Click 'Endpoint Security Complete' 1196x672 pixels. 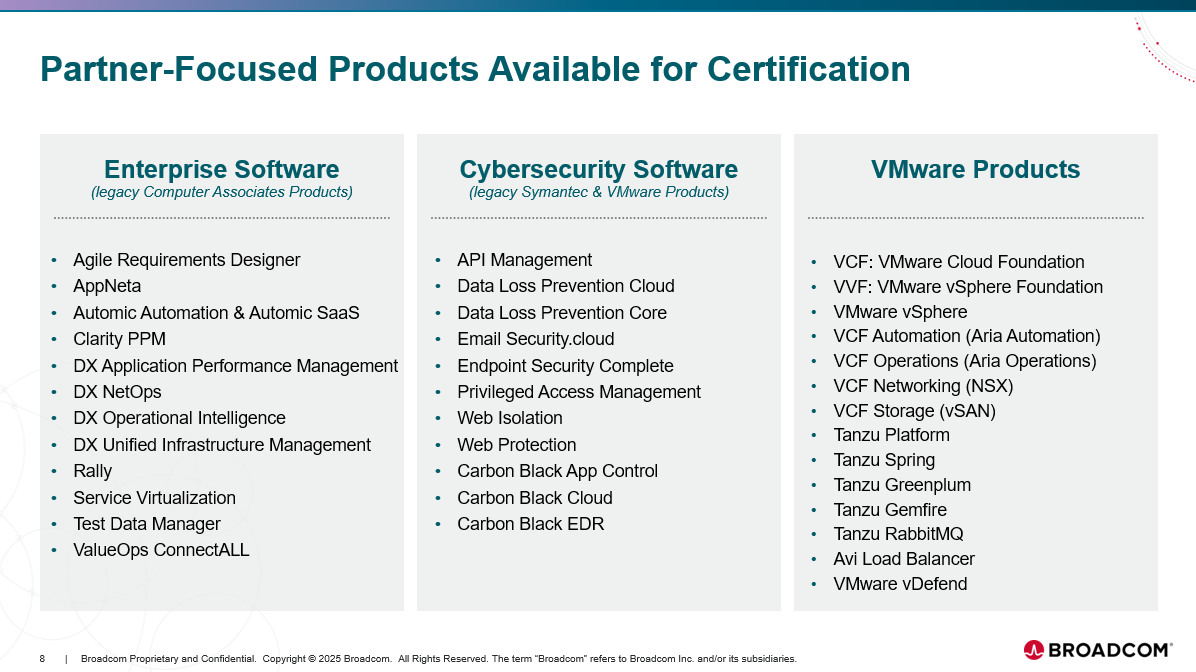tap(565, 366)
